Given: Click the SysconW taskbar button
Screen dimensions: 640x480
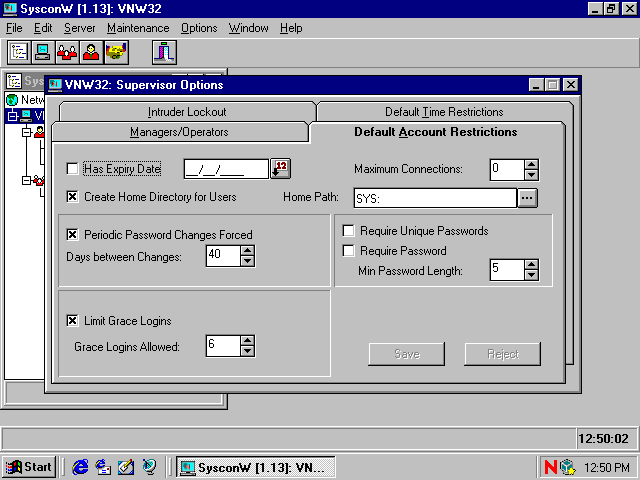Looking at the screenshot, I should (256, 467).
